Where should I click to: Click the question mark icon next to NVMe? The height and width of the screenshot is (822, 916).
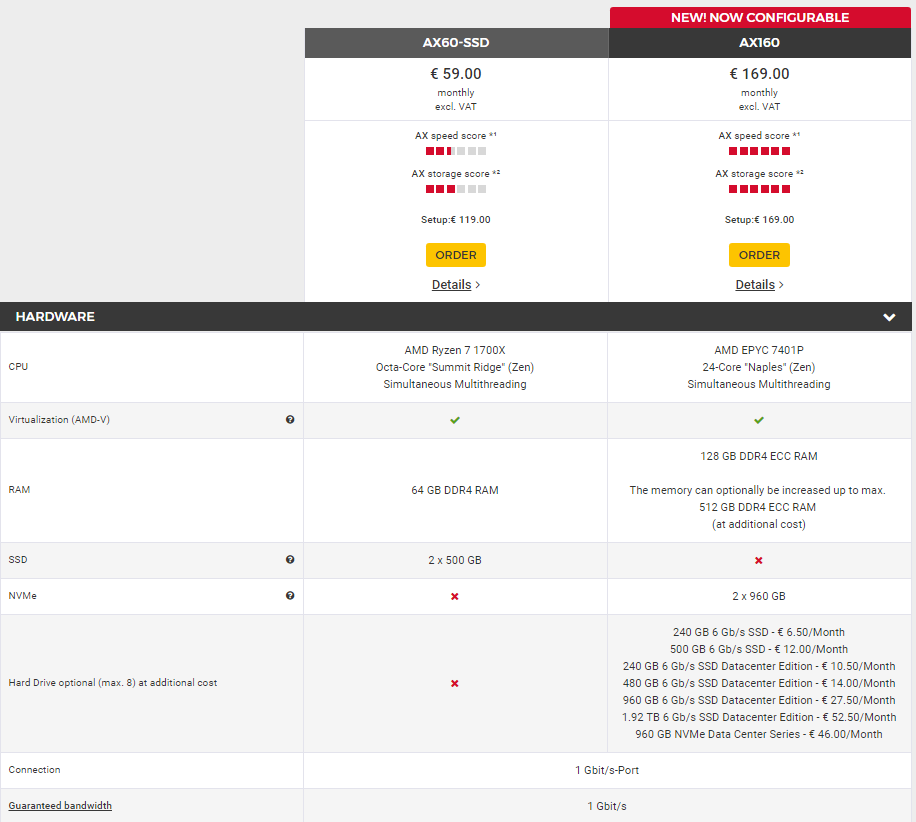pyautogui.click(x=290, y=596)
